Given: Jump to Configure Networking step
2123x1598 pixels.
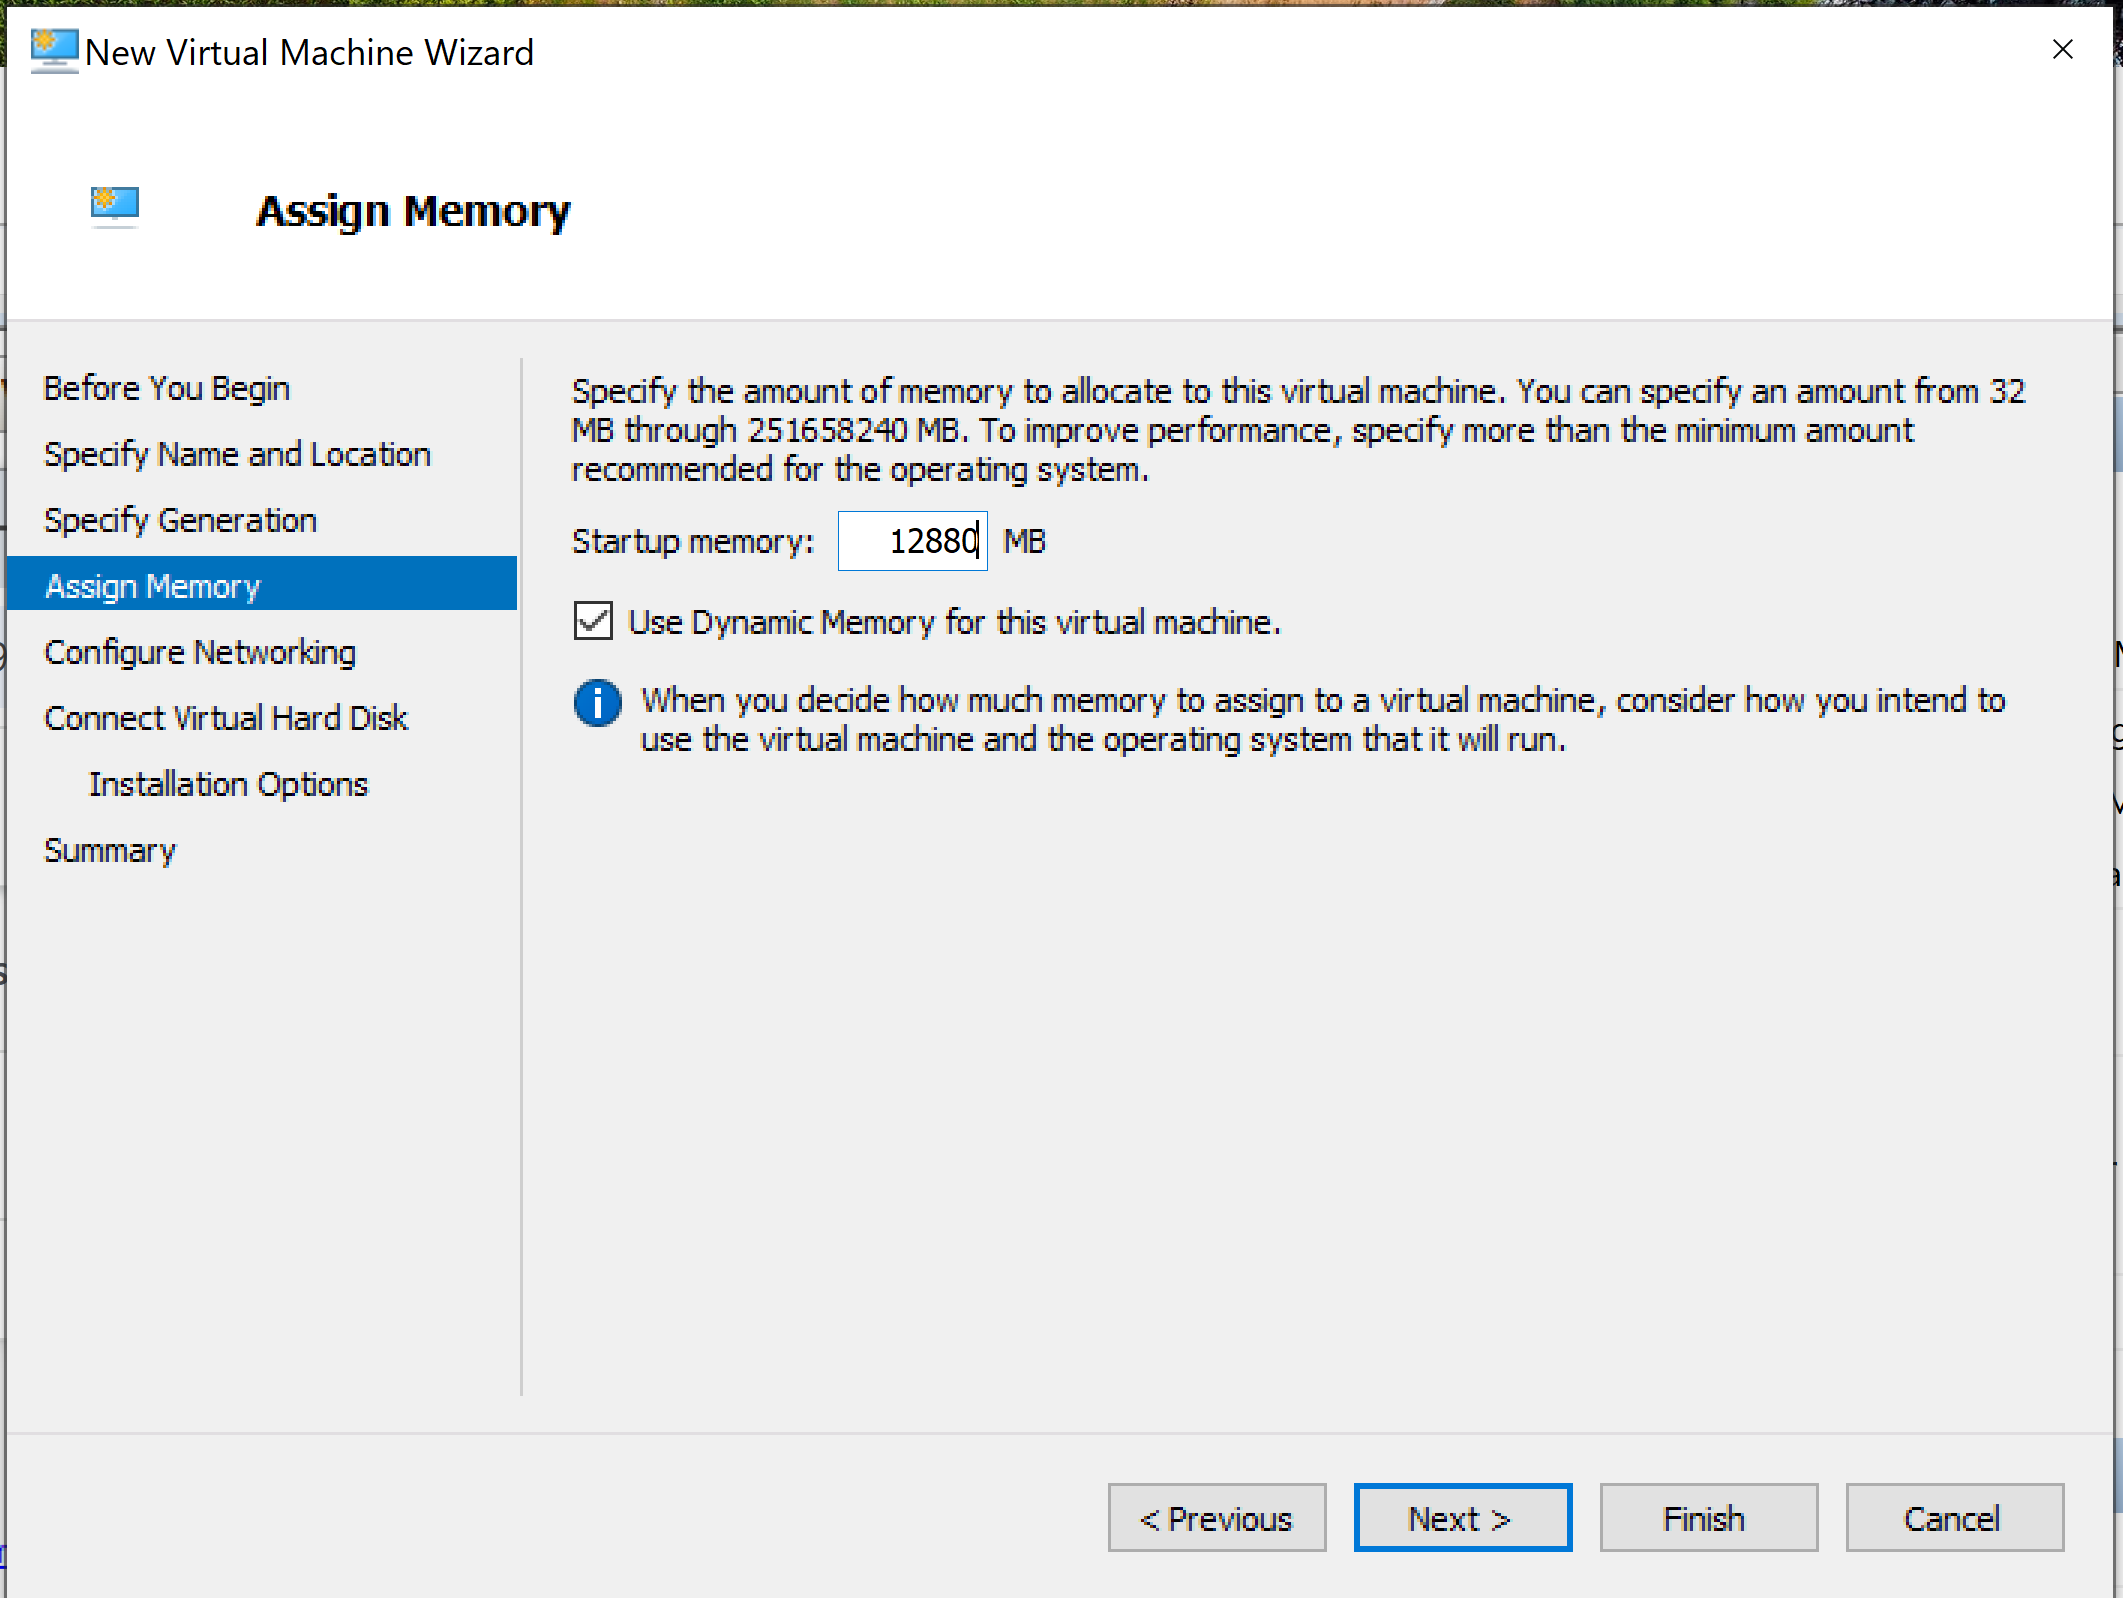Looking at the screenshot, I should 200,652.
